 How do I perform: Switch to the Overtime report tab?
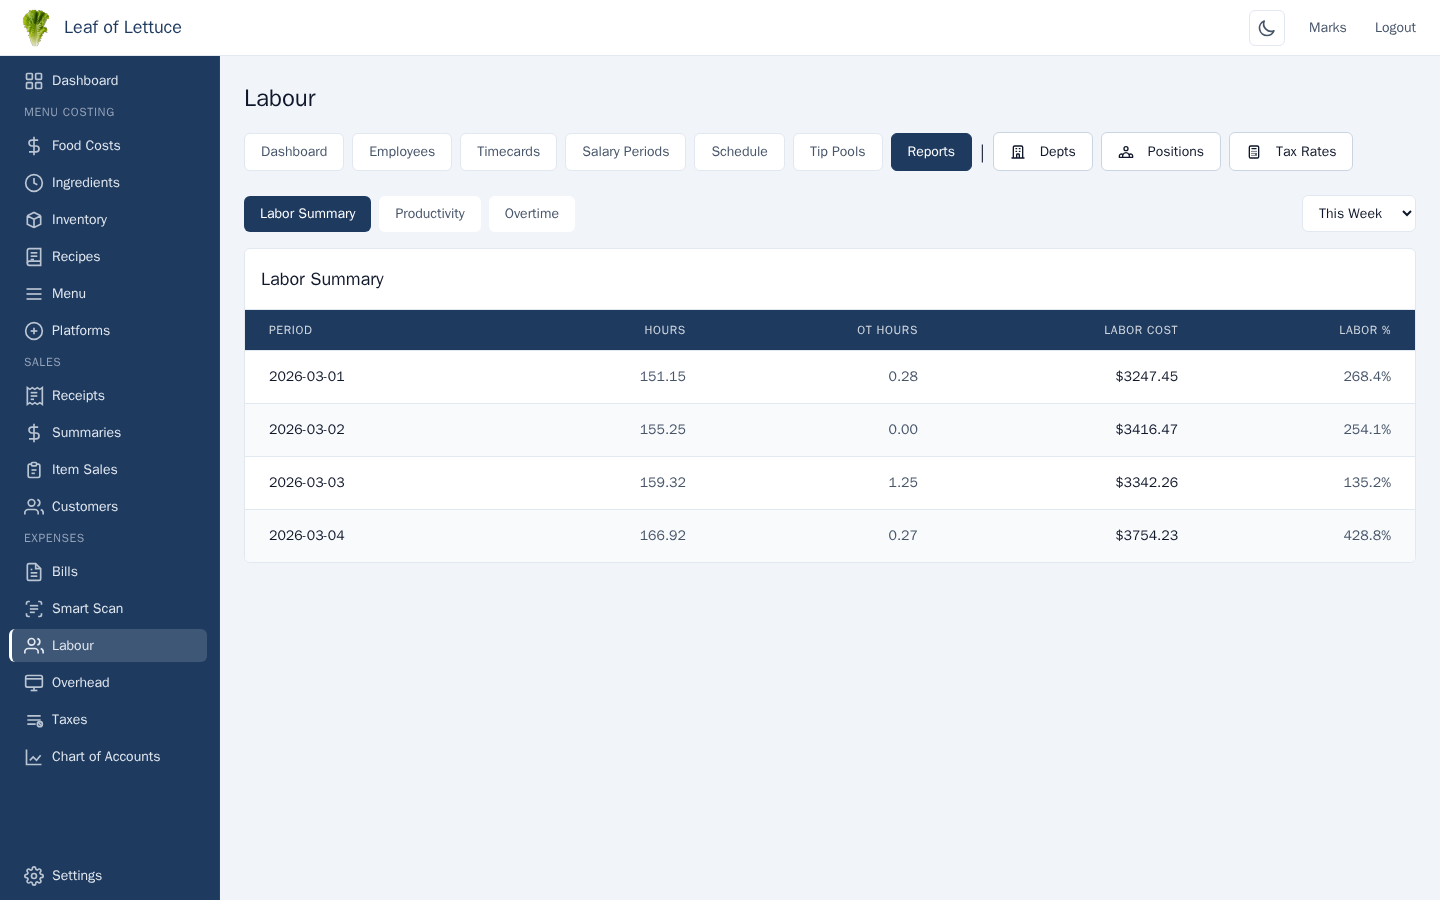(x=531, y=214)
